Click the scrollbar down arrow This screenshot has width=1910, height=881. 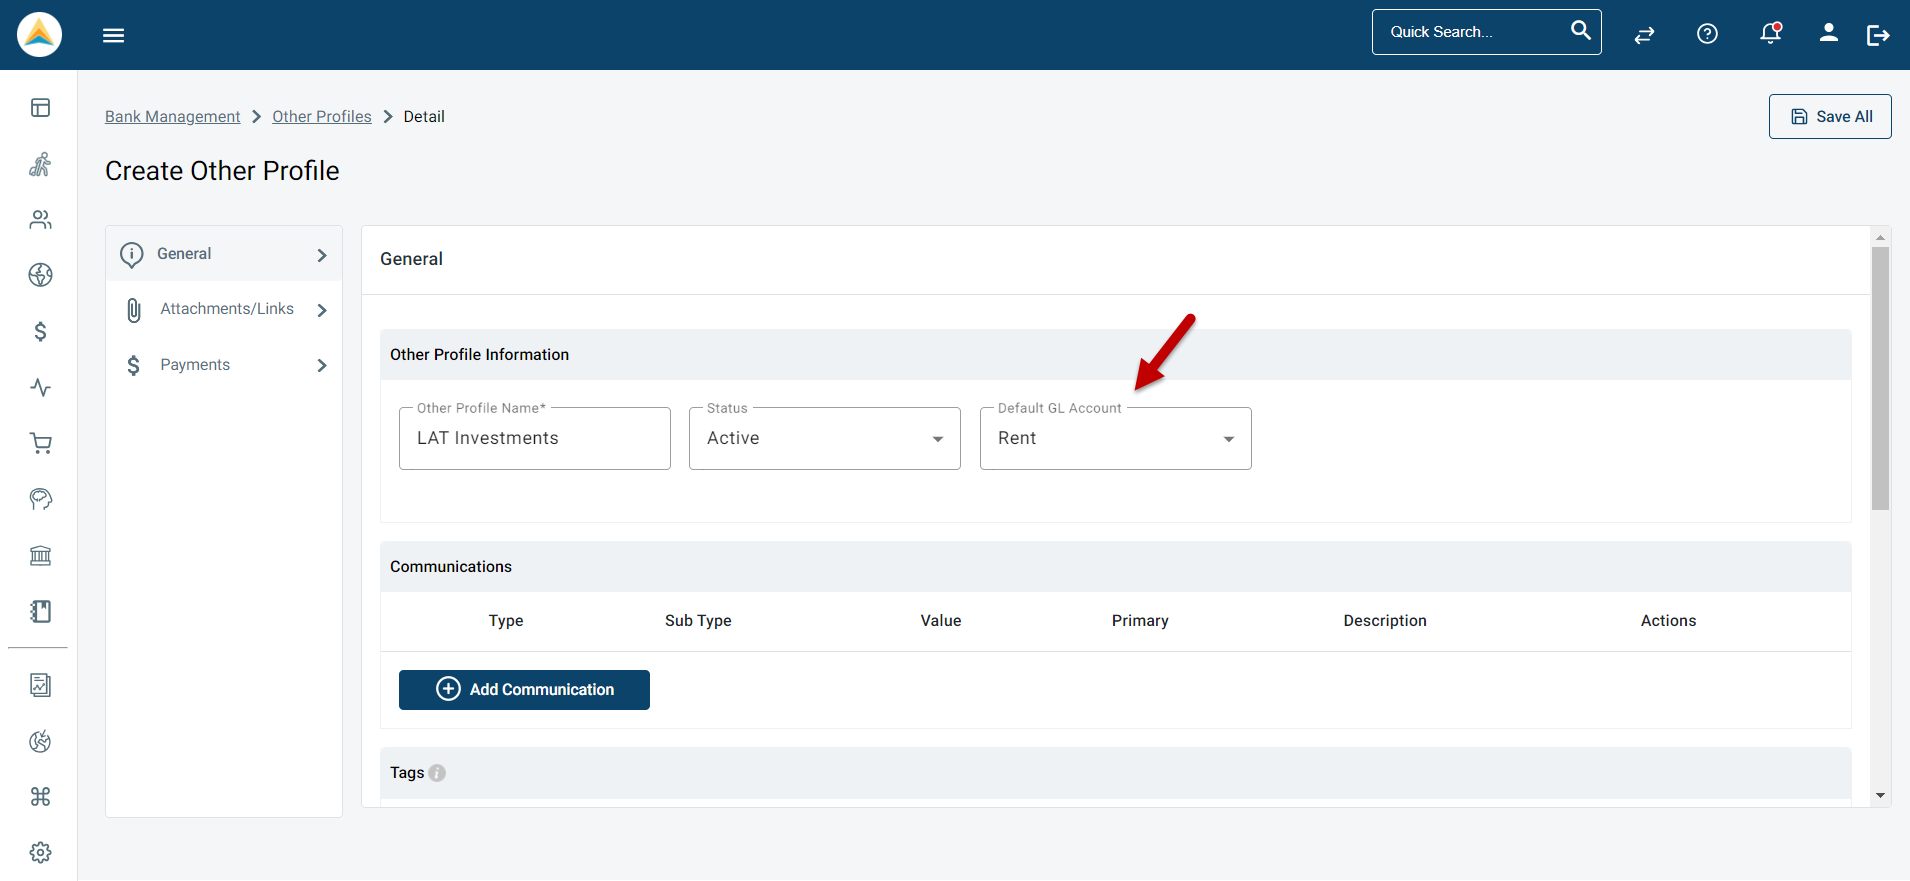(1880, 796)
